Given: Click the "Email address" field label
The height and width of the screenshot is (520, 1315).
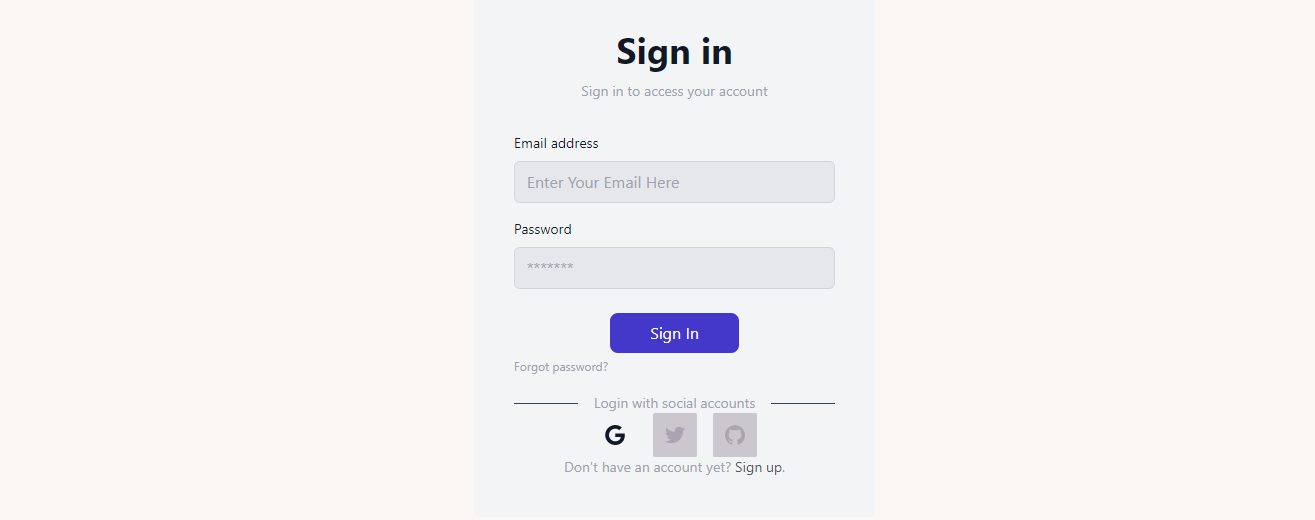Looking at the screenshot, I should pos(556,143).
